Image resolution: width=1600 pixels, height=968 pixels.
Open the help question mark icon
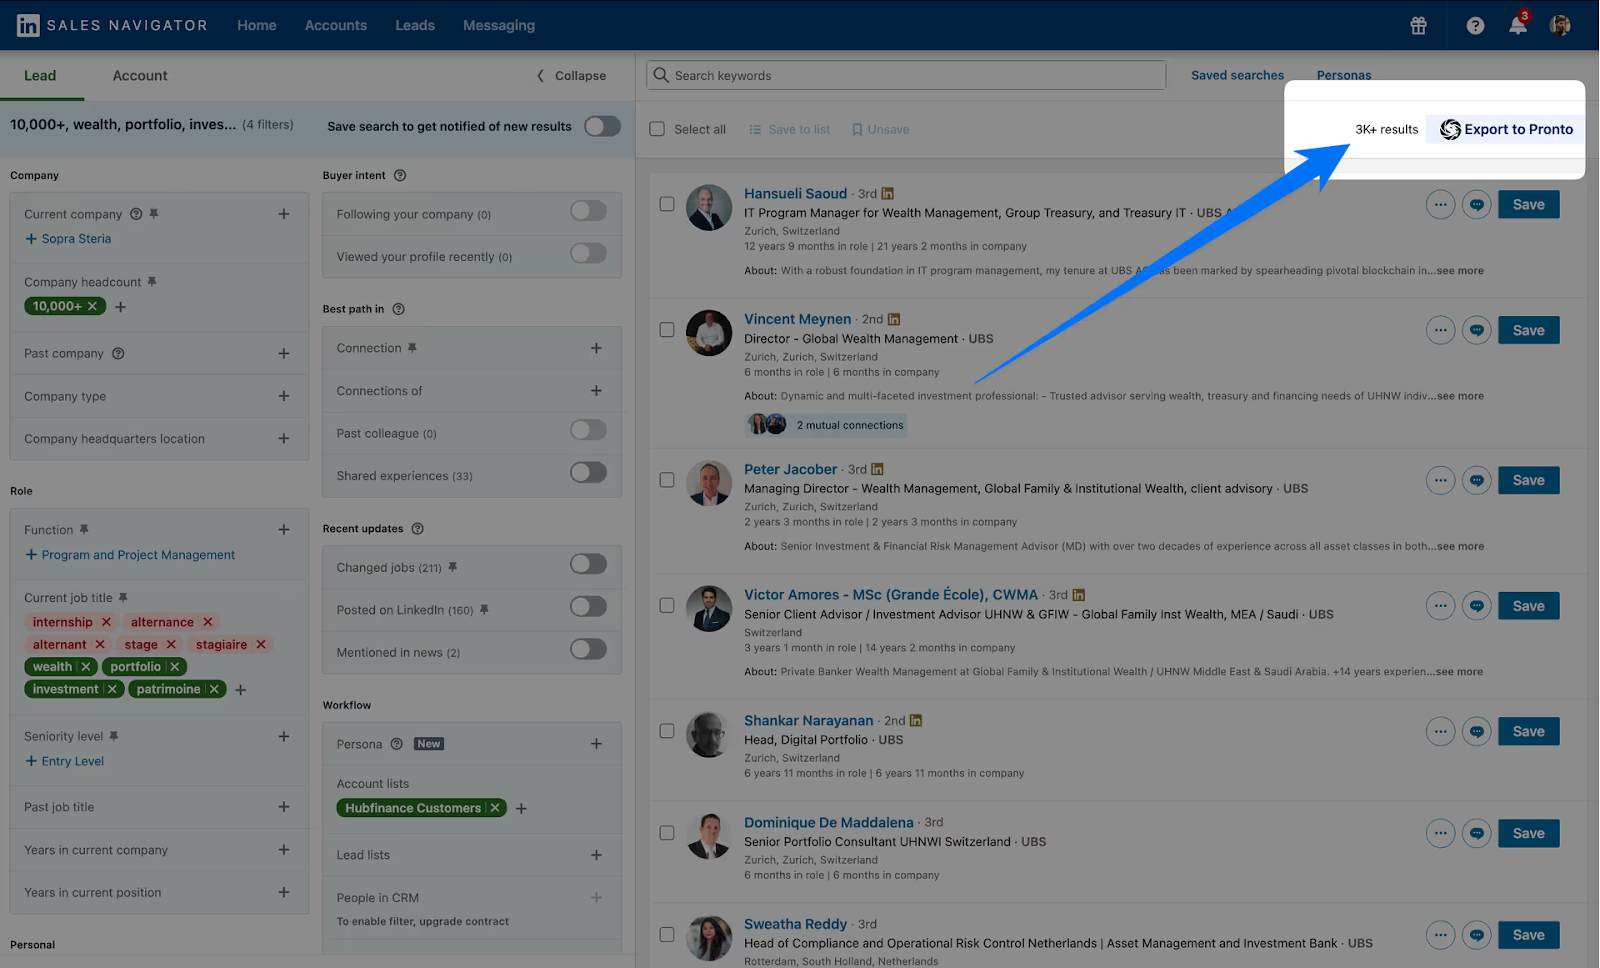(x=1475, y=26)
